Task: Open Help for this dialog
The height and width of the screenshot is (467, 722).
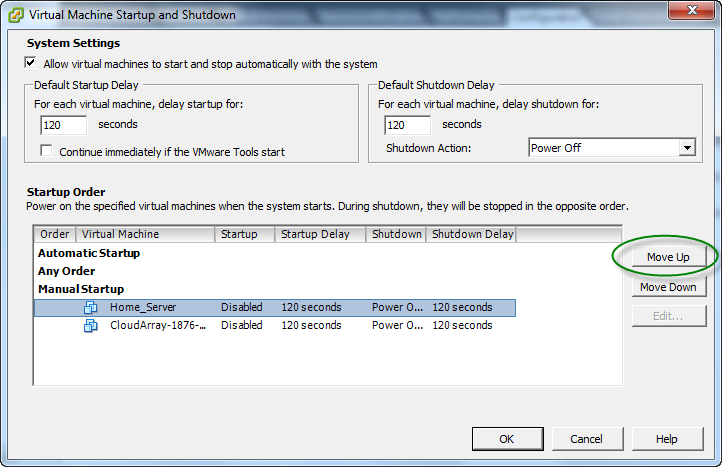Action: [x=667, y=439]
